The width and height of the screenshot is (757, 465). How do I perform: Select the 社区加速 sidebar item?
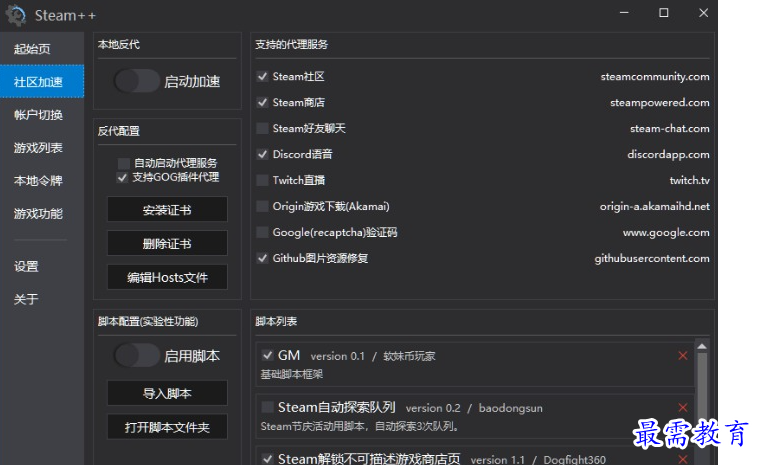42,82
